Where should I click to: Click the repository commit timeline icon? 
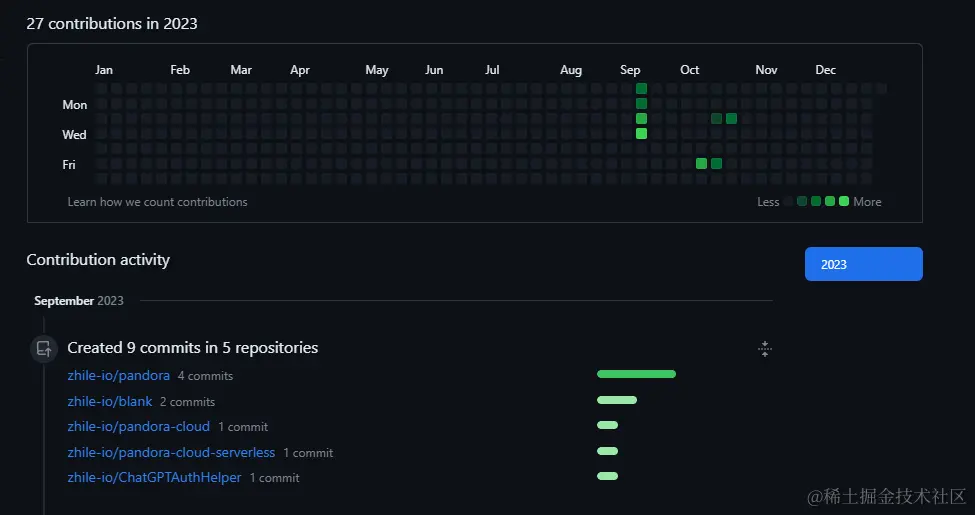[x=43, y=349]
